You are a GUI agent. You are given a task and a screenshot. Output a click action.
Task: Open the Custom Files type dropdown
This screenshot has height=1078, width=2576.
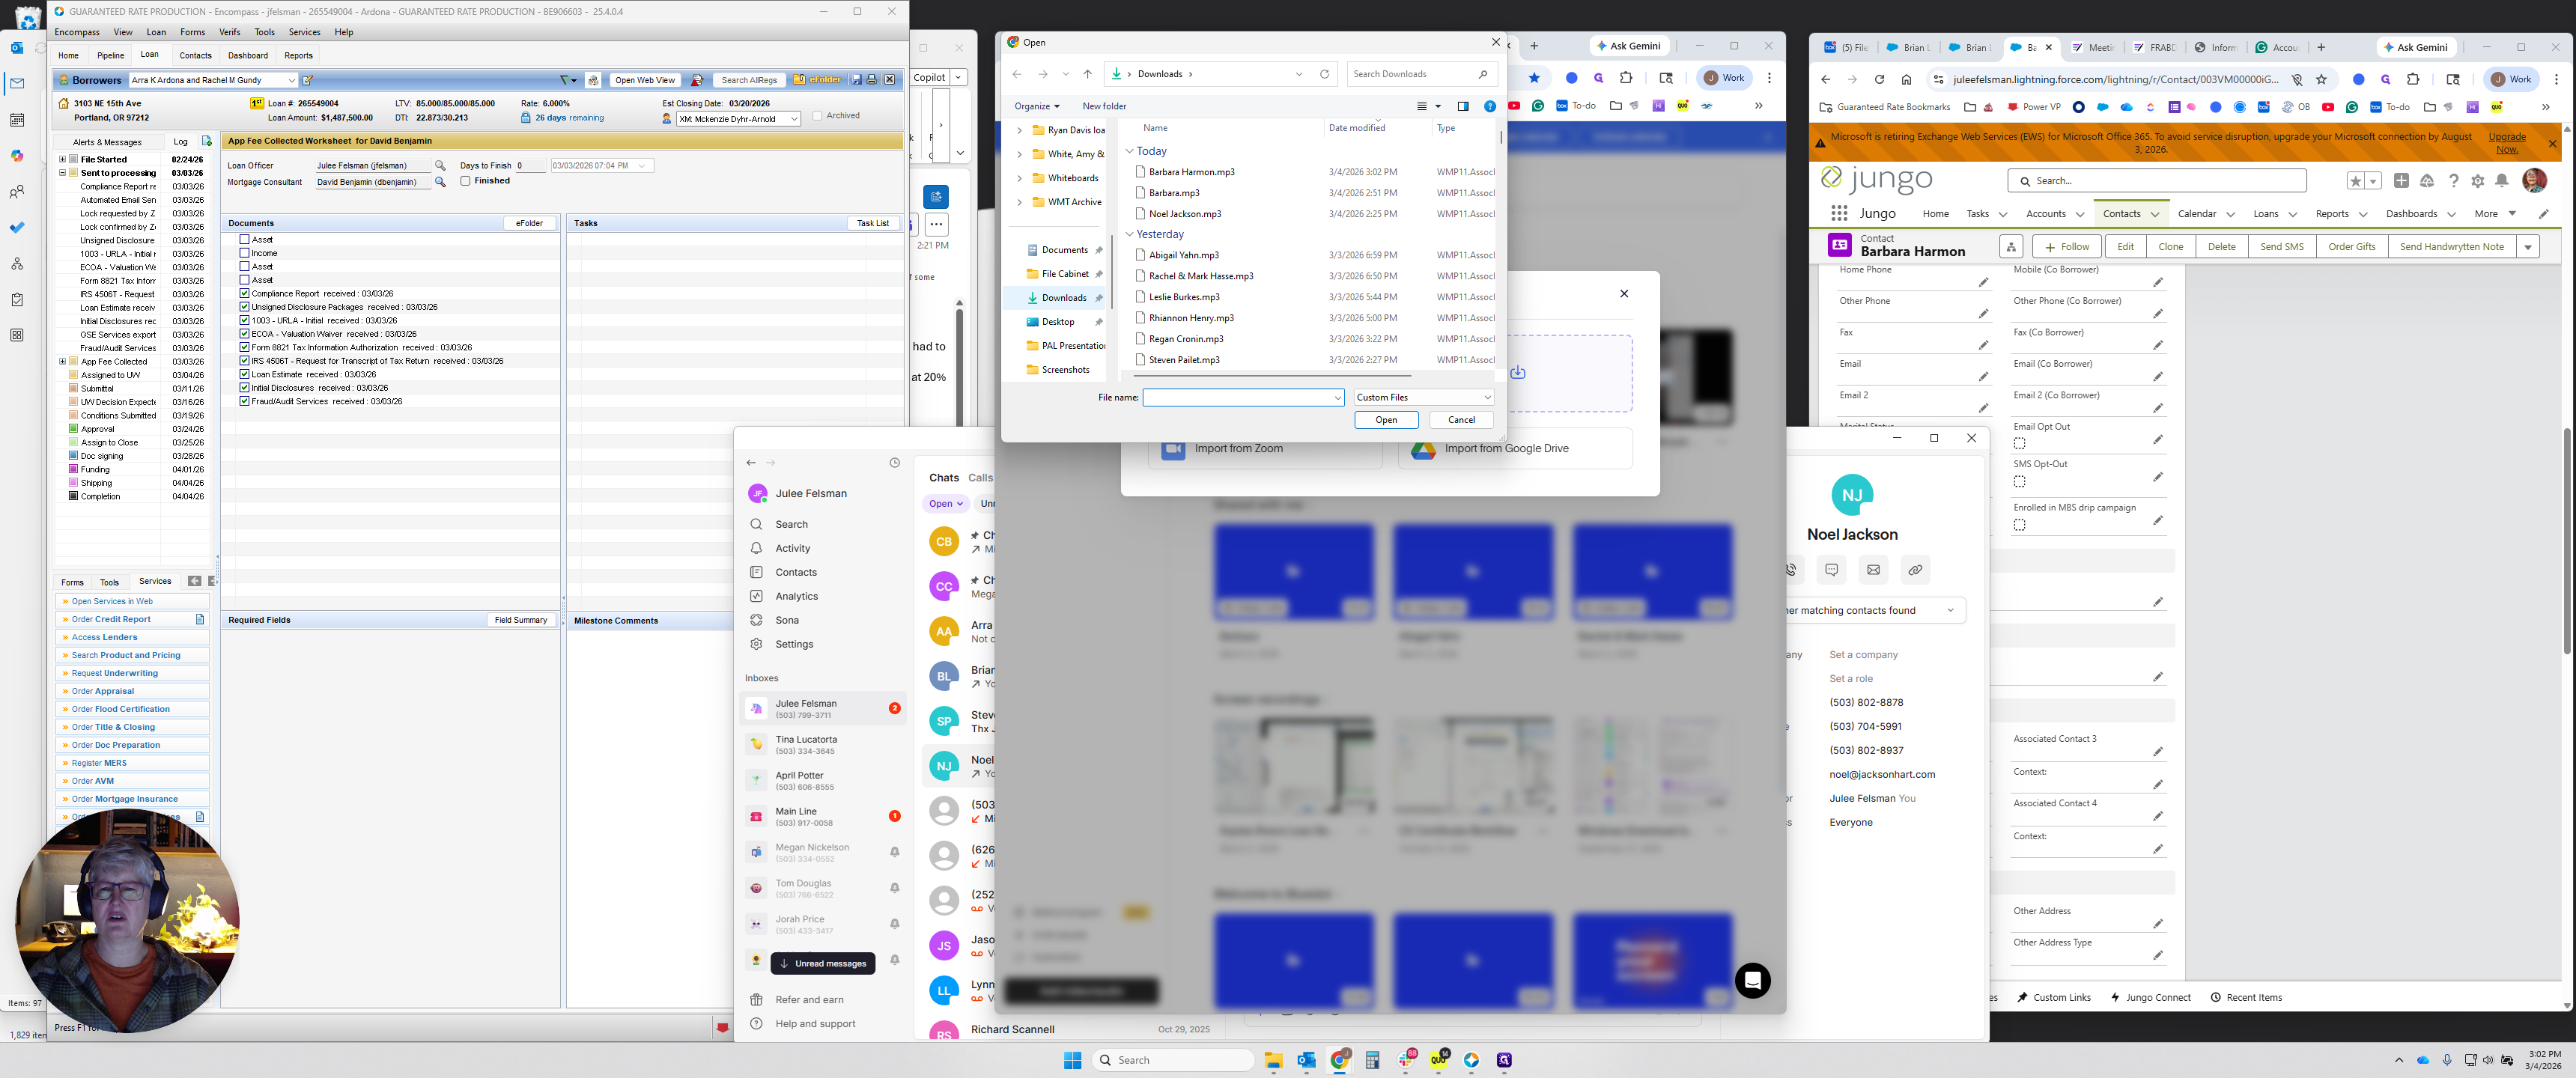click(1423, 397)
